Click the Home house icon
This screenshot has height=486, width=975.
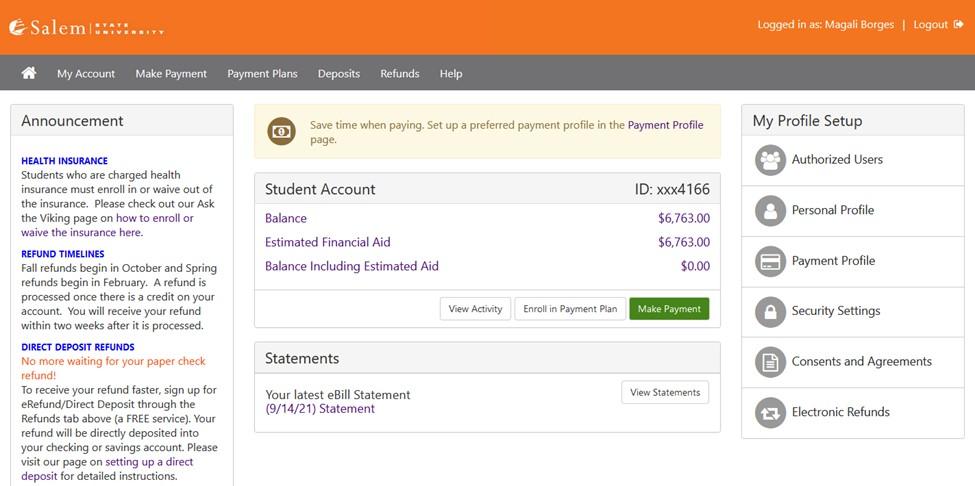(x=29, y=73)
